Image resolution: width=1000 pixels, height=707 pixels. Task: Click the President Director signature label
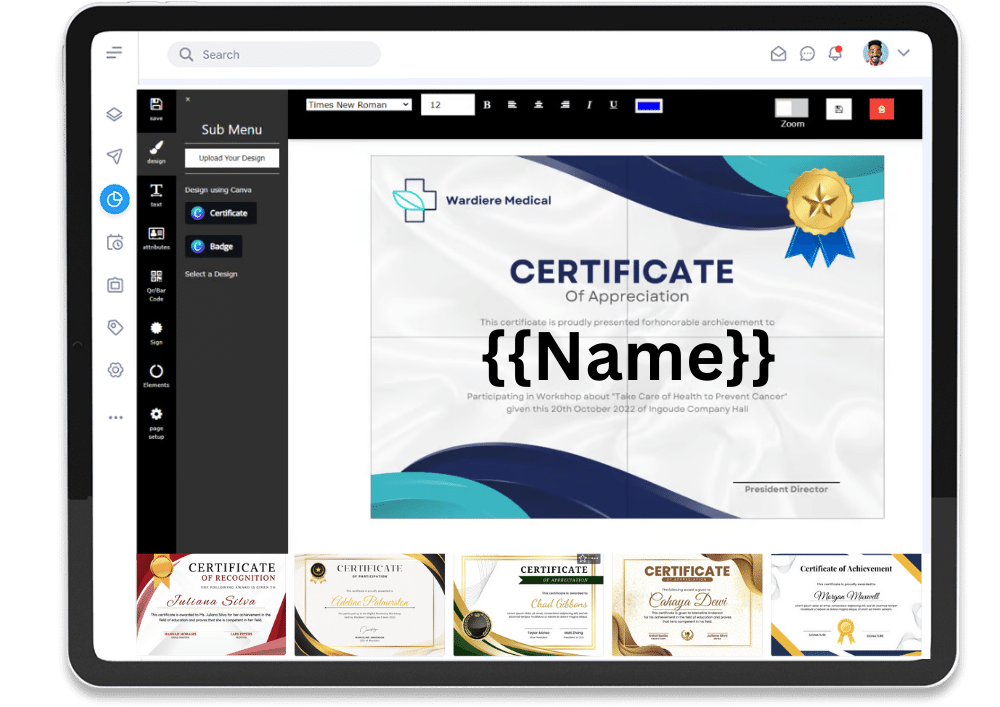coord(786,489)
